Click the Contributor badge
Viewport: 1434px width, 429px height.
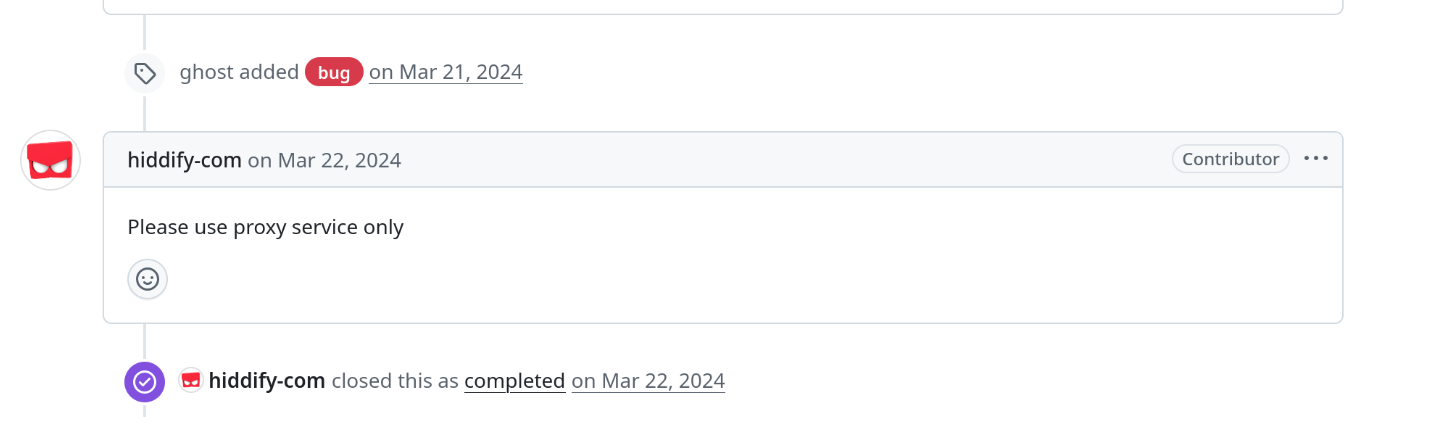(1231, 159)
